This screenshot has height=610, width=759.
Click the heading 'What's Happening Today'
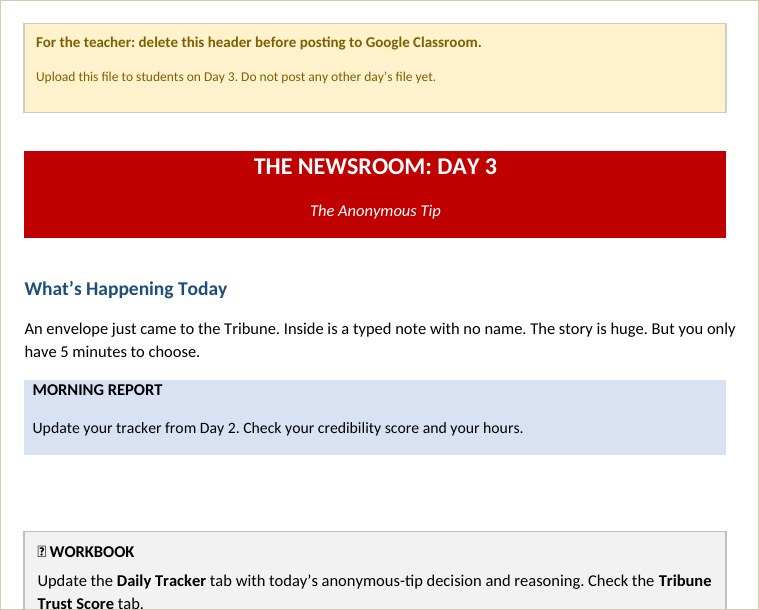(126, 289)
